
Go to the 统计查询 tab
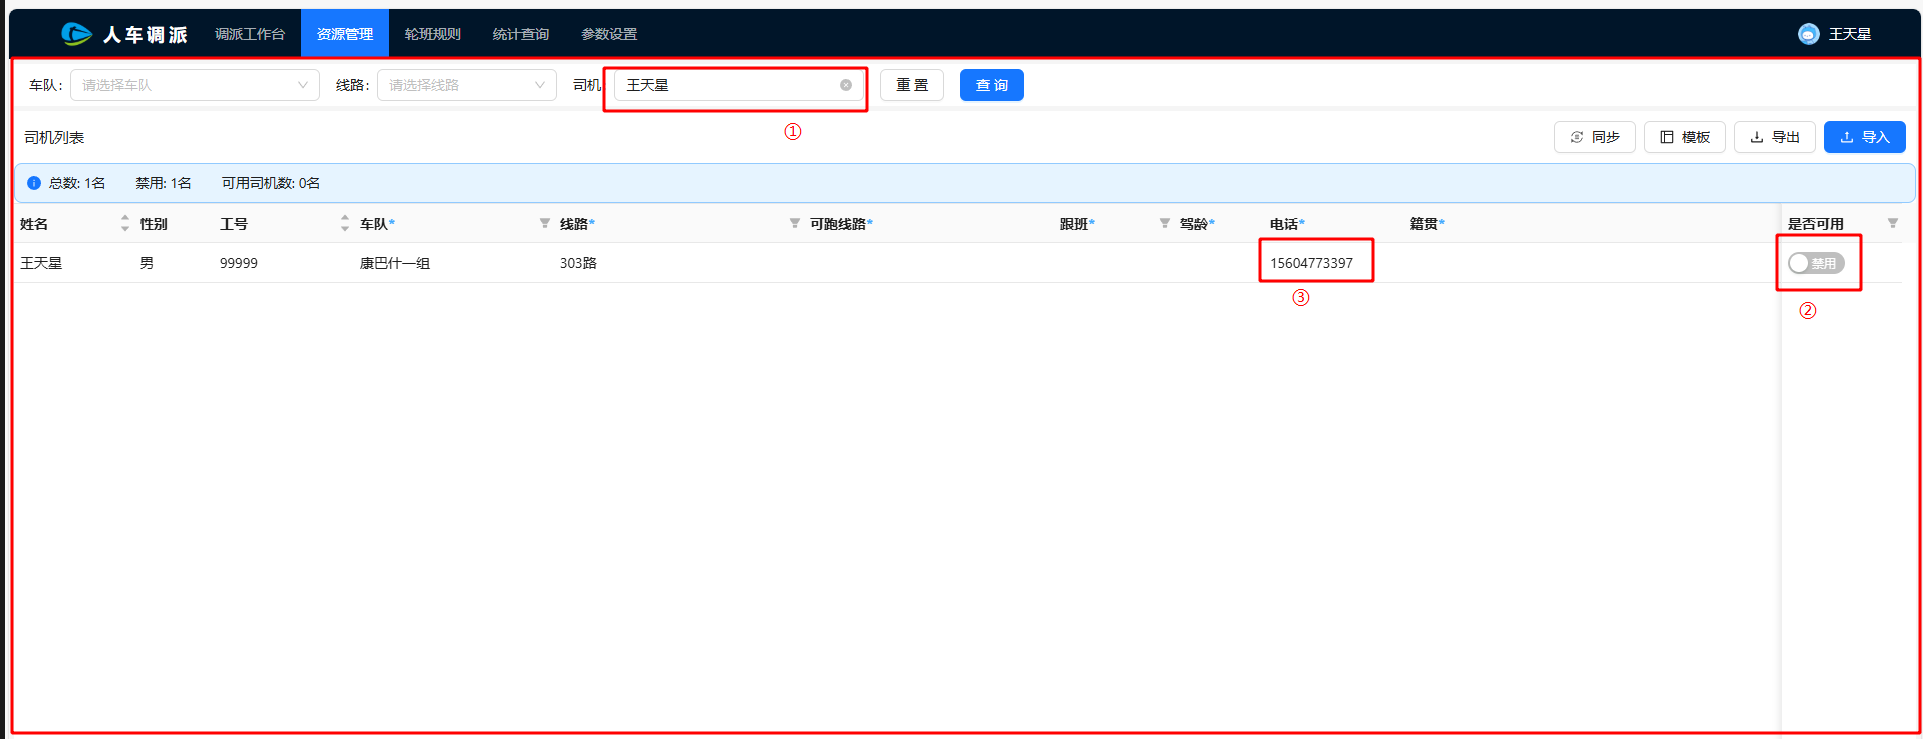coord(520,34)
